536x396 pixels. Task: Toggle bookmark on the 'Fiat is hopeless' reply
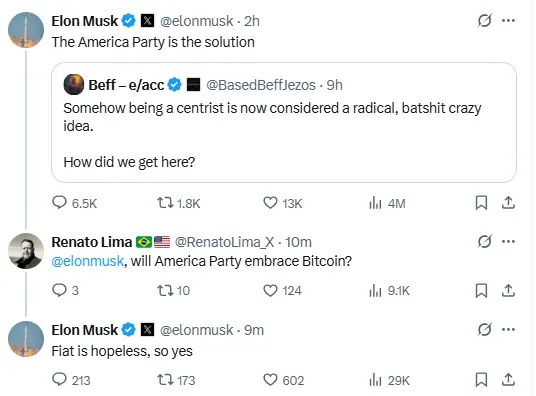[481, 380]
